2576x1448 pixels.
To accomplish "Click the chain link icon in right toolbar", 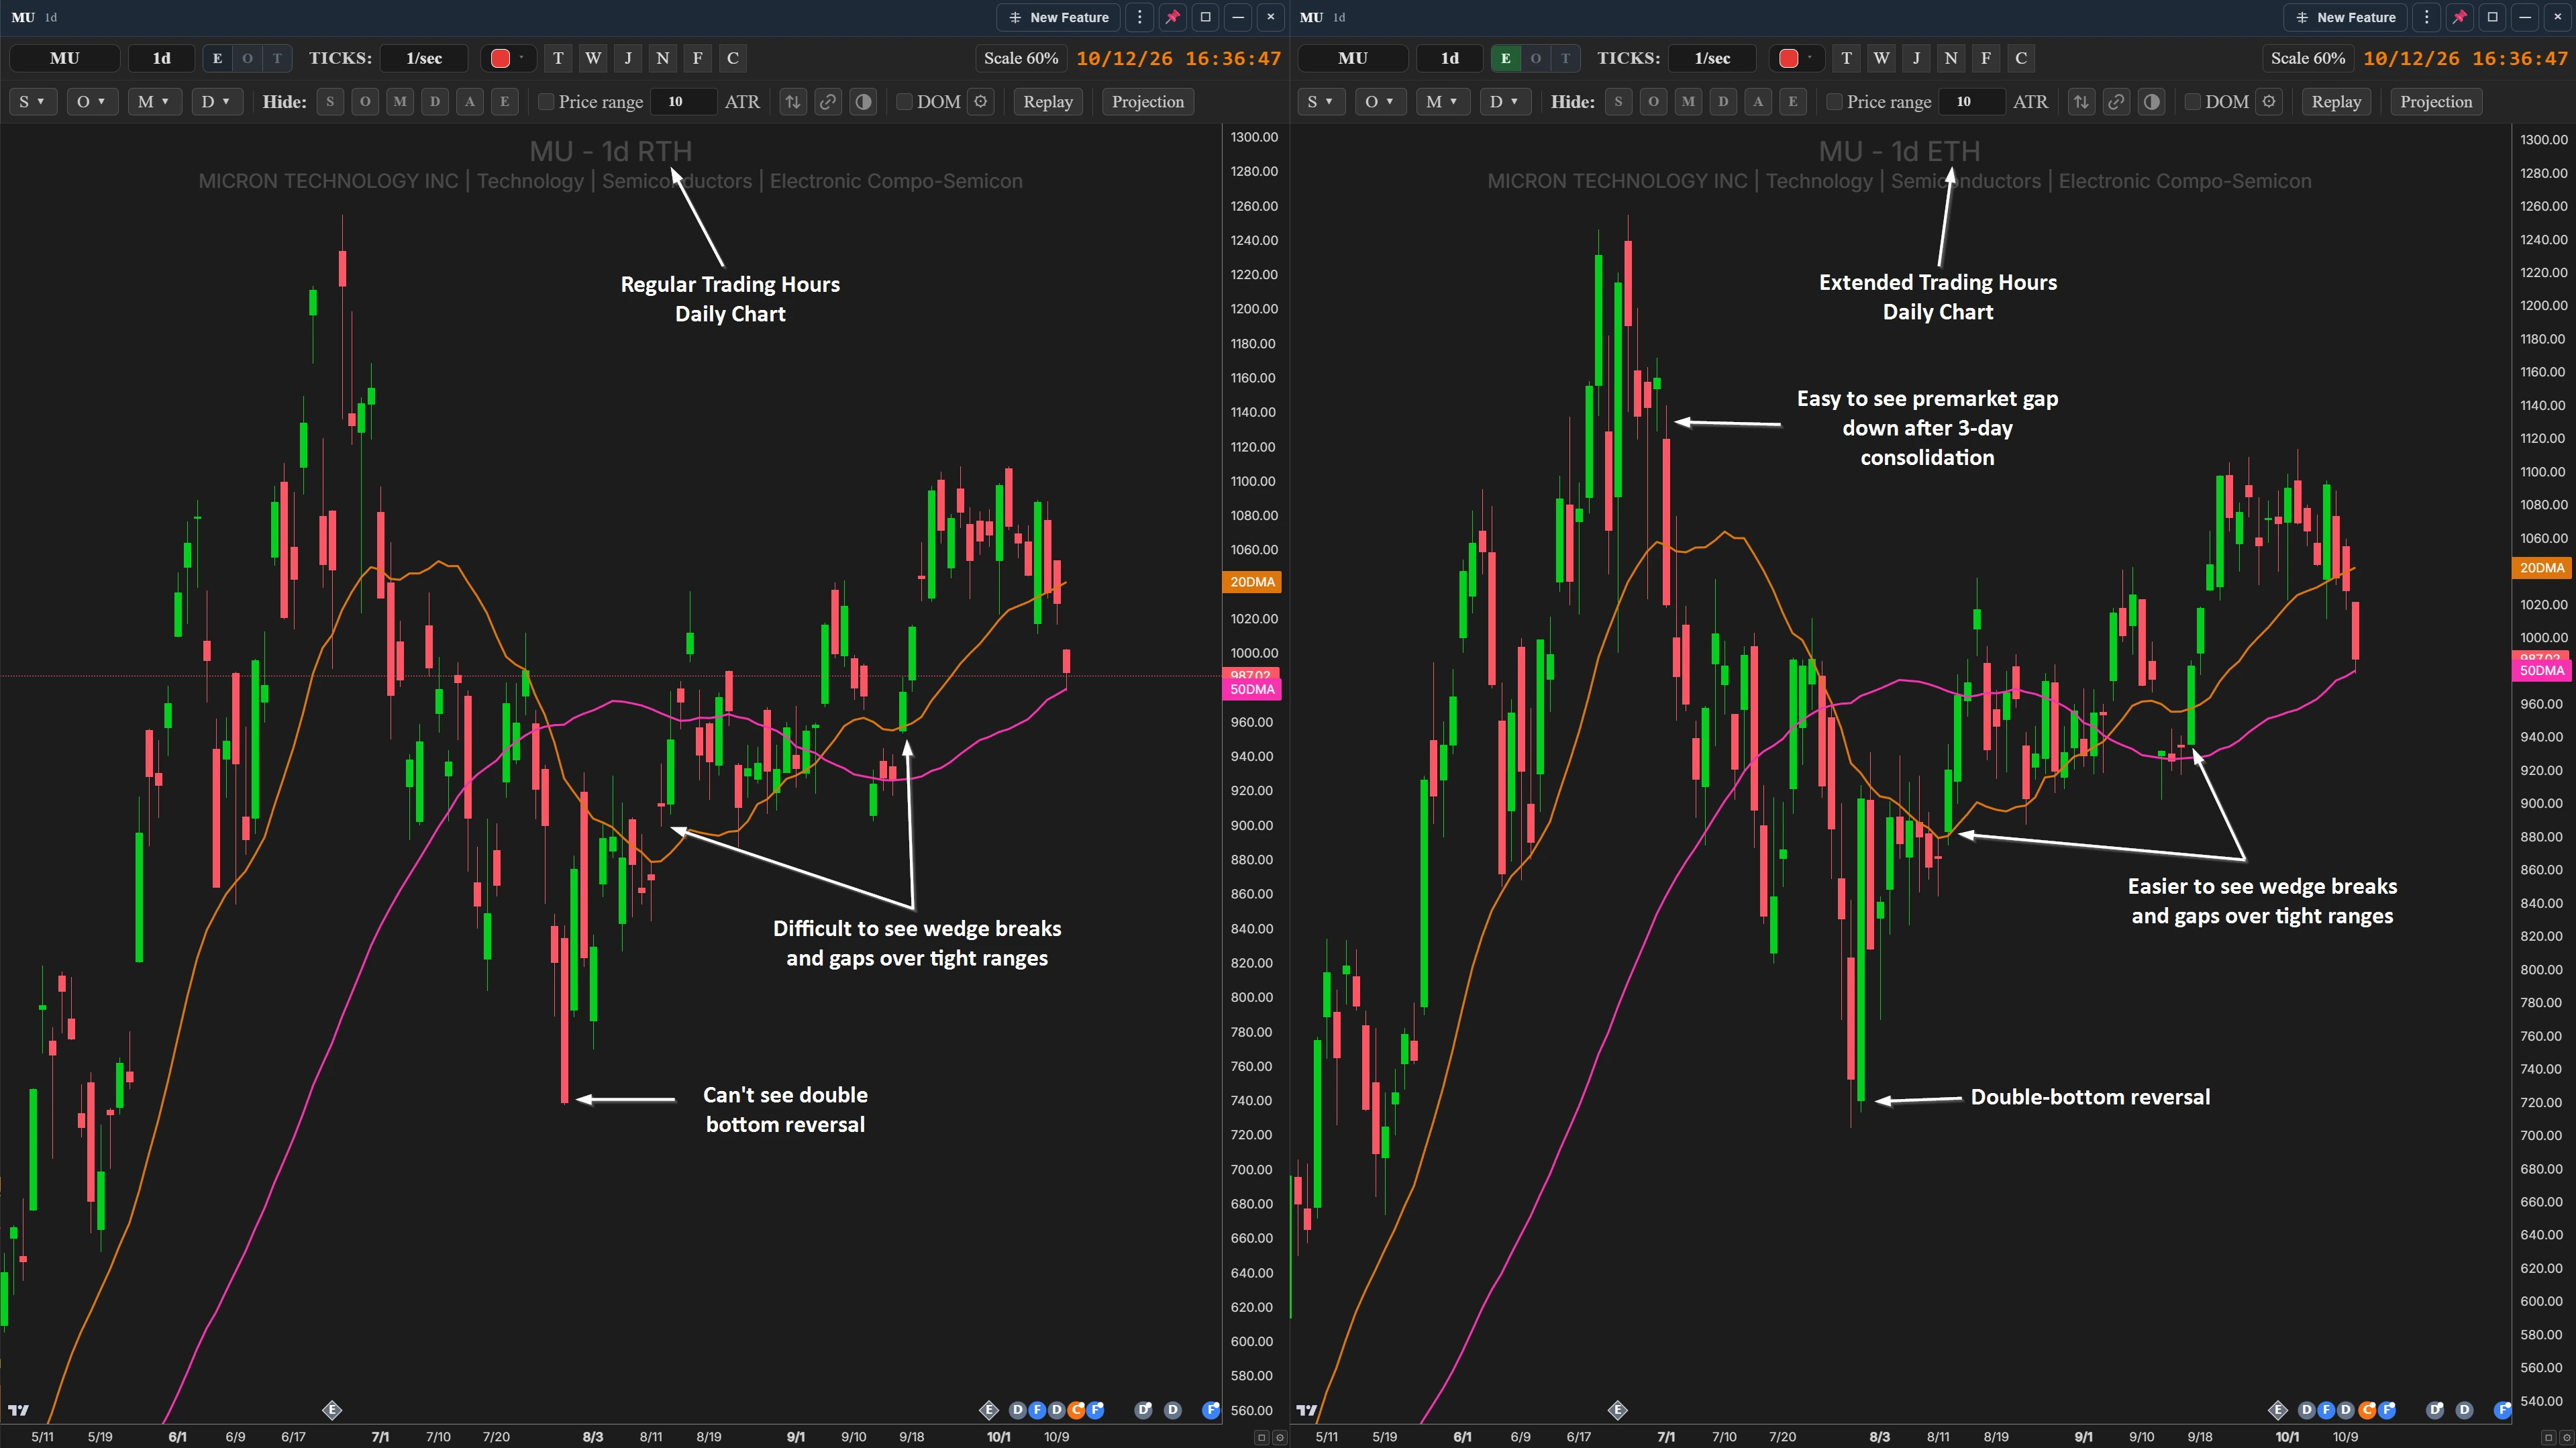I will point(2116,101).
